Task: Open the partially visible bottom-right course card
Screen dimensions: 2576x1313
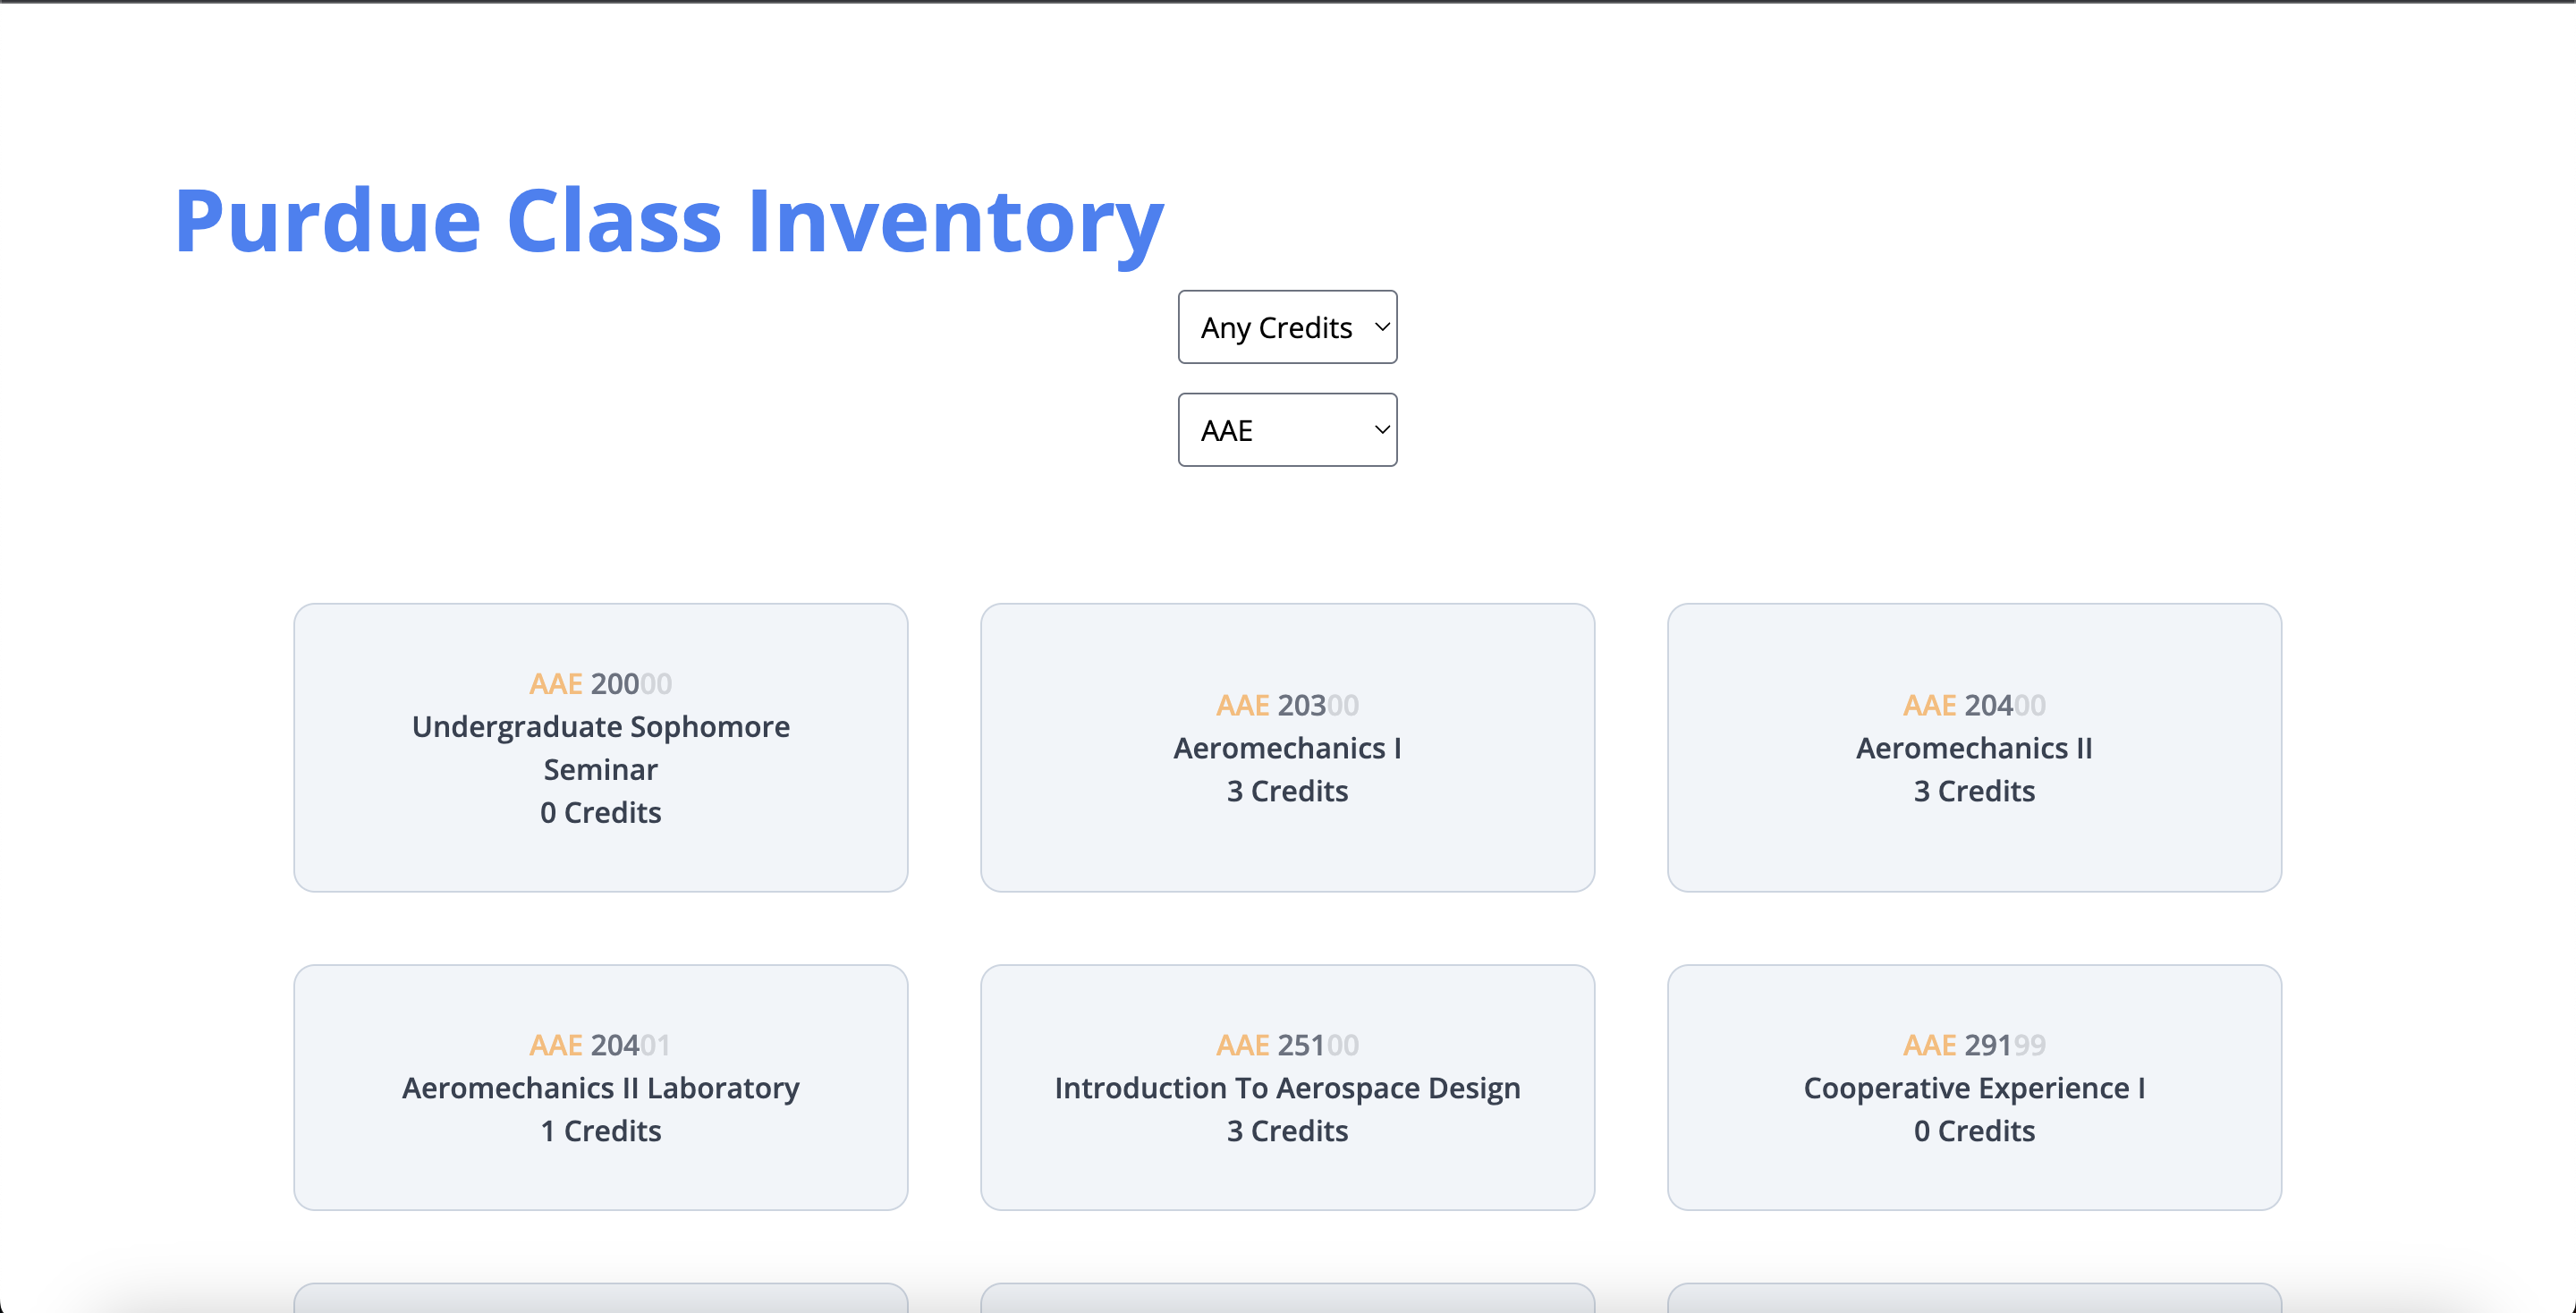Action: pyautogui.click(x=1973, y=1298)
